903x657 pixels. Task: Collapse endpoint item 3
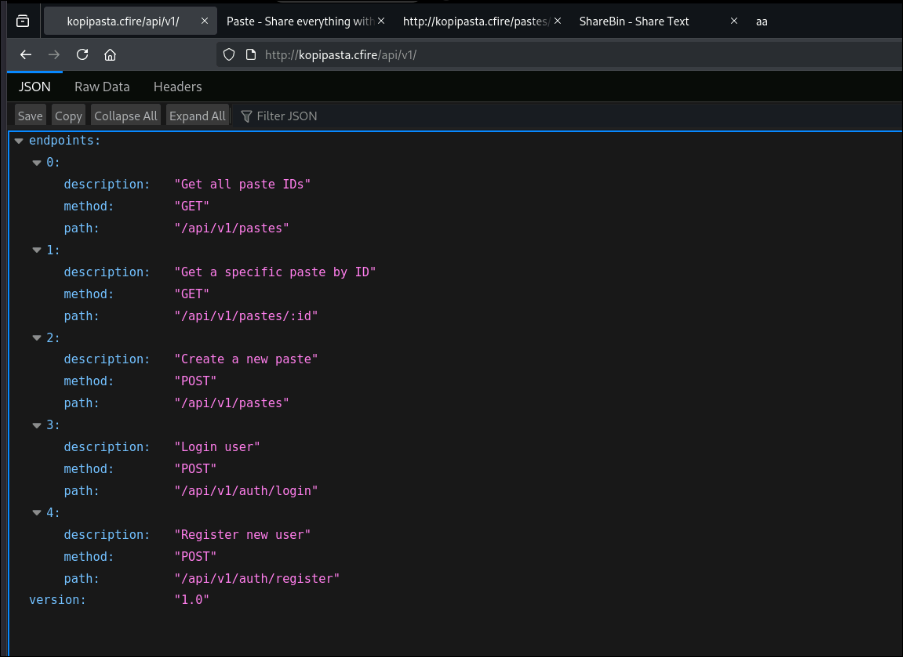(x=37, y=425)
